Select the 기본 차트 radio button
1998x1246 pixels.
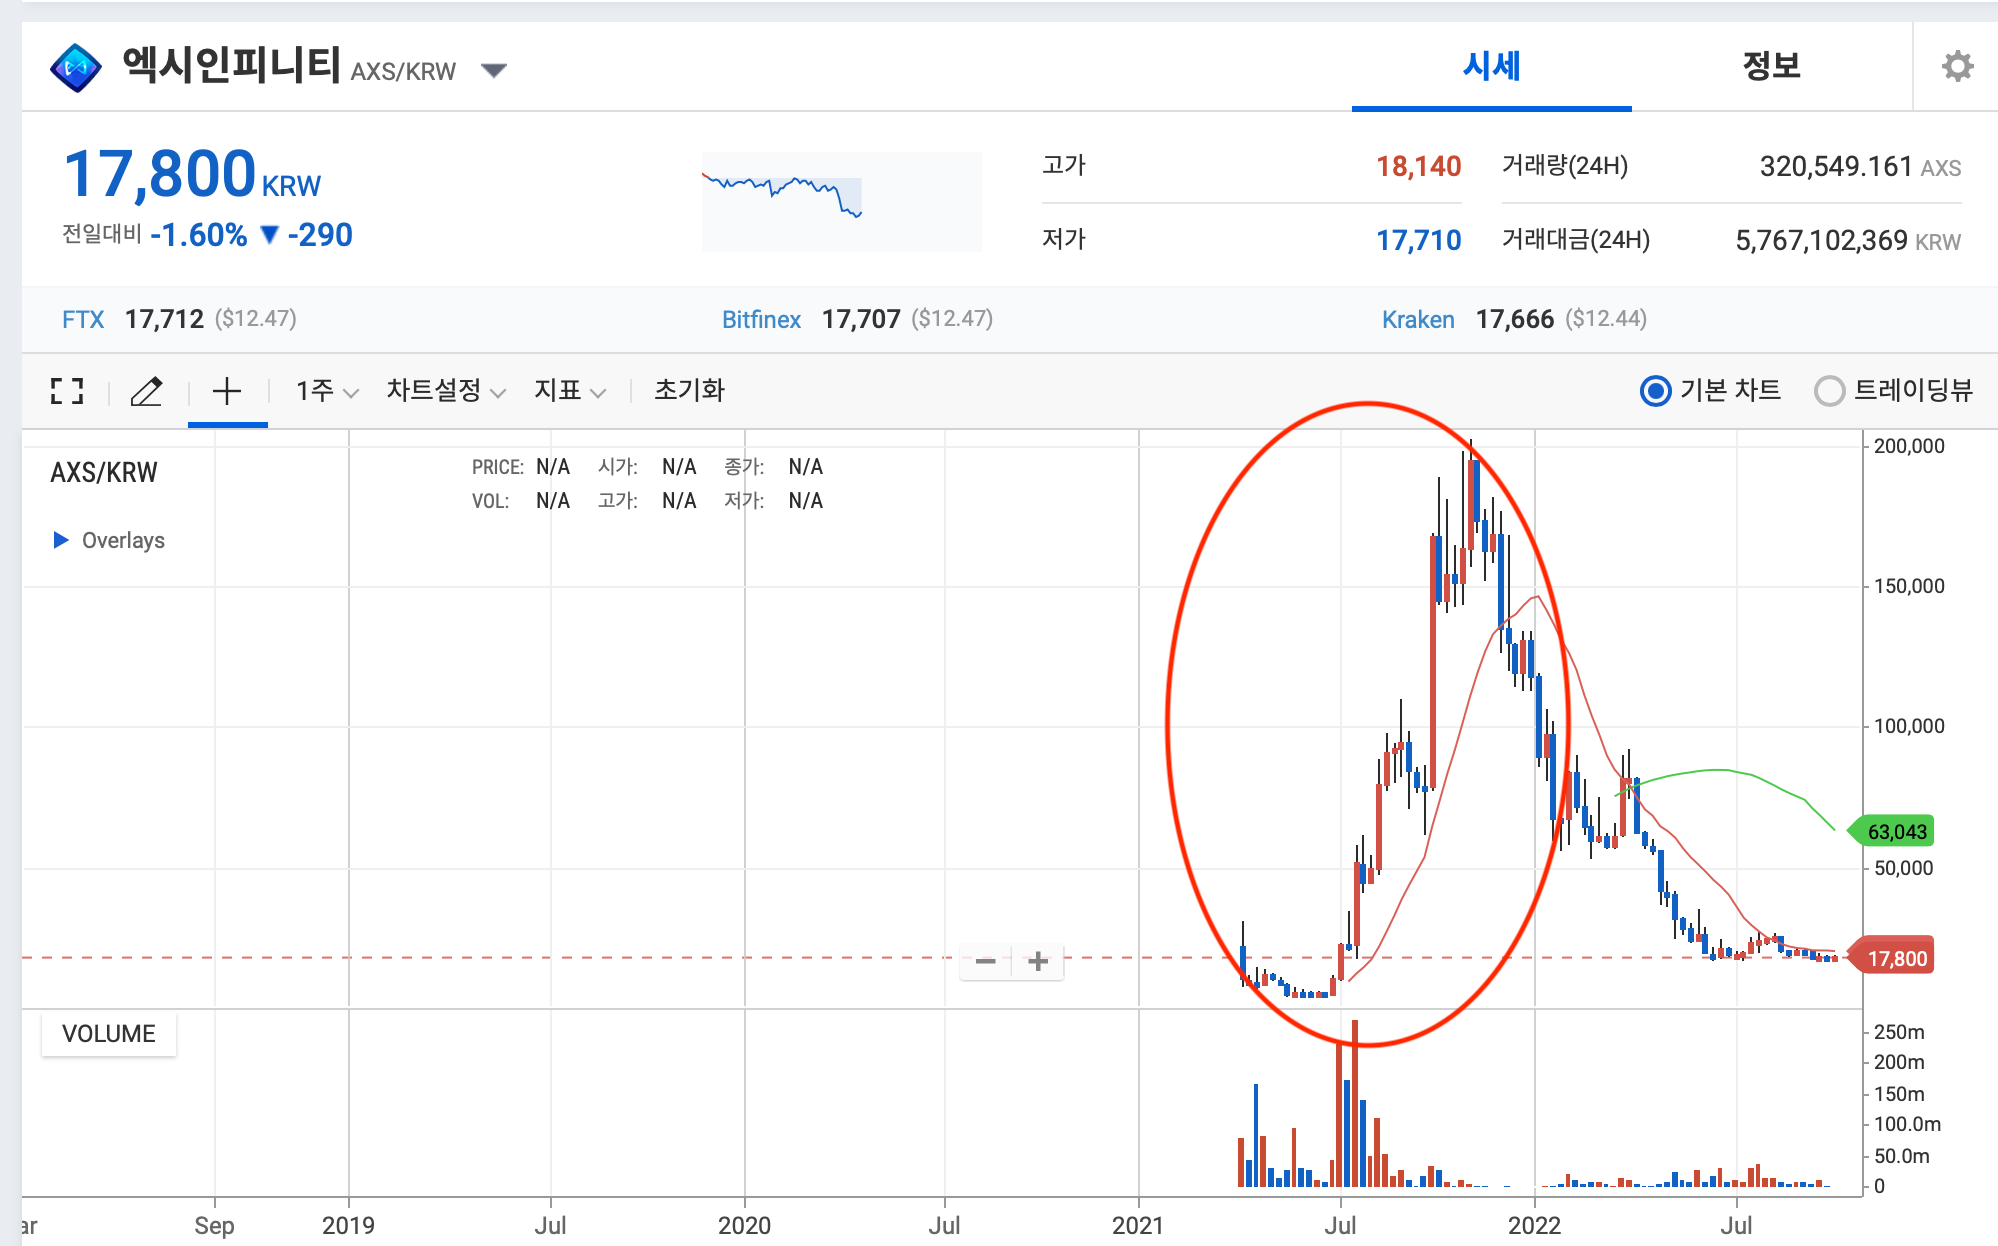pos(1656,391)
